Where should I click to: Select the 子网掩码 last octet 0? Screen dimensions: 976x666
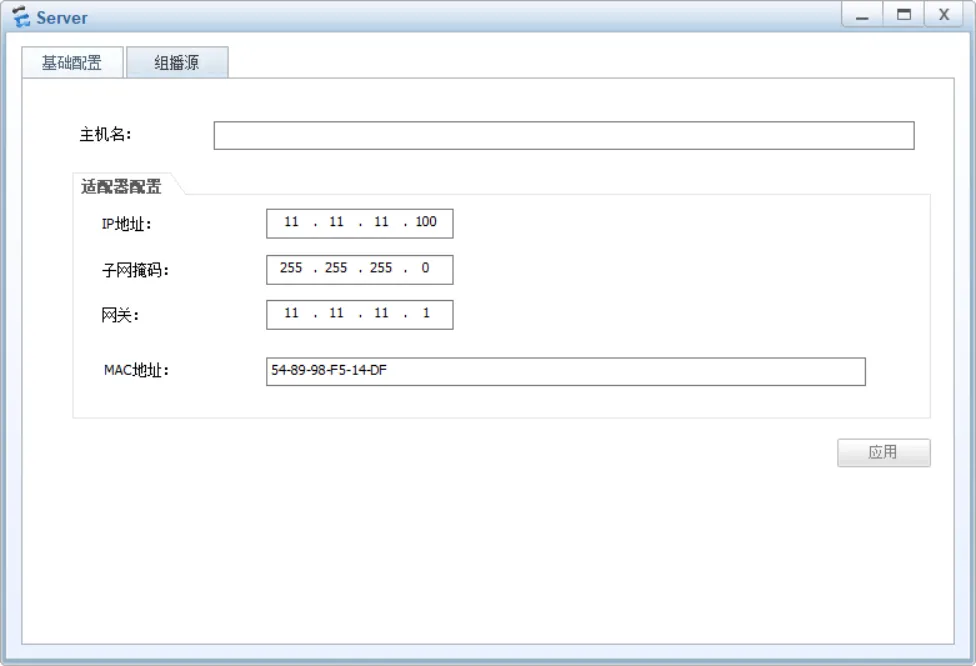425,268
